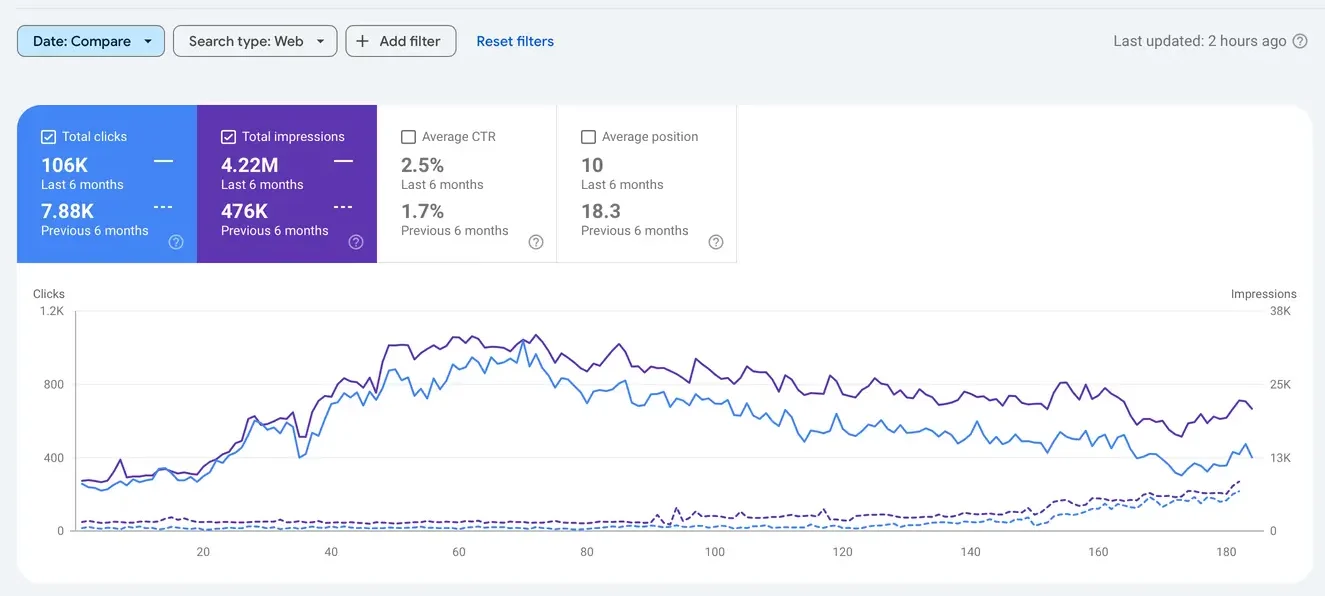Viewport: 1325px width, 596px height.
Task: Click the Impressions axis label
Action: tap(1264, 294)
